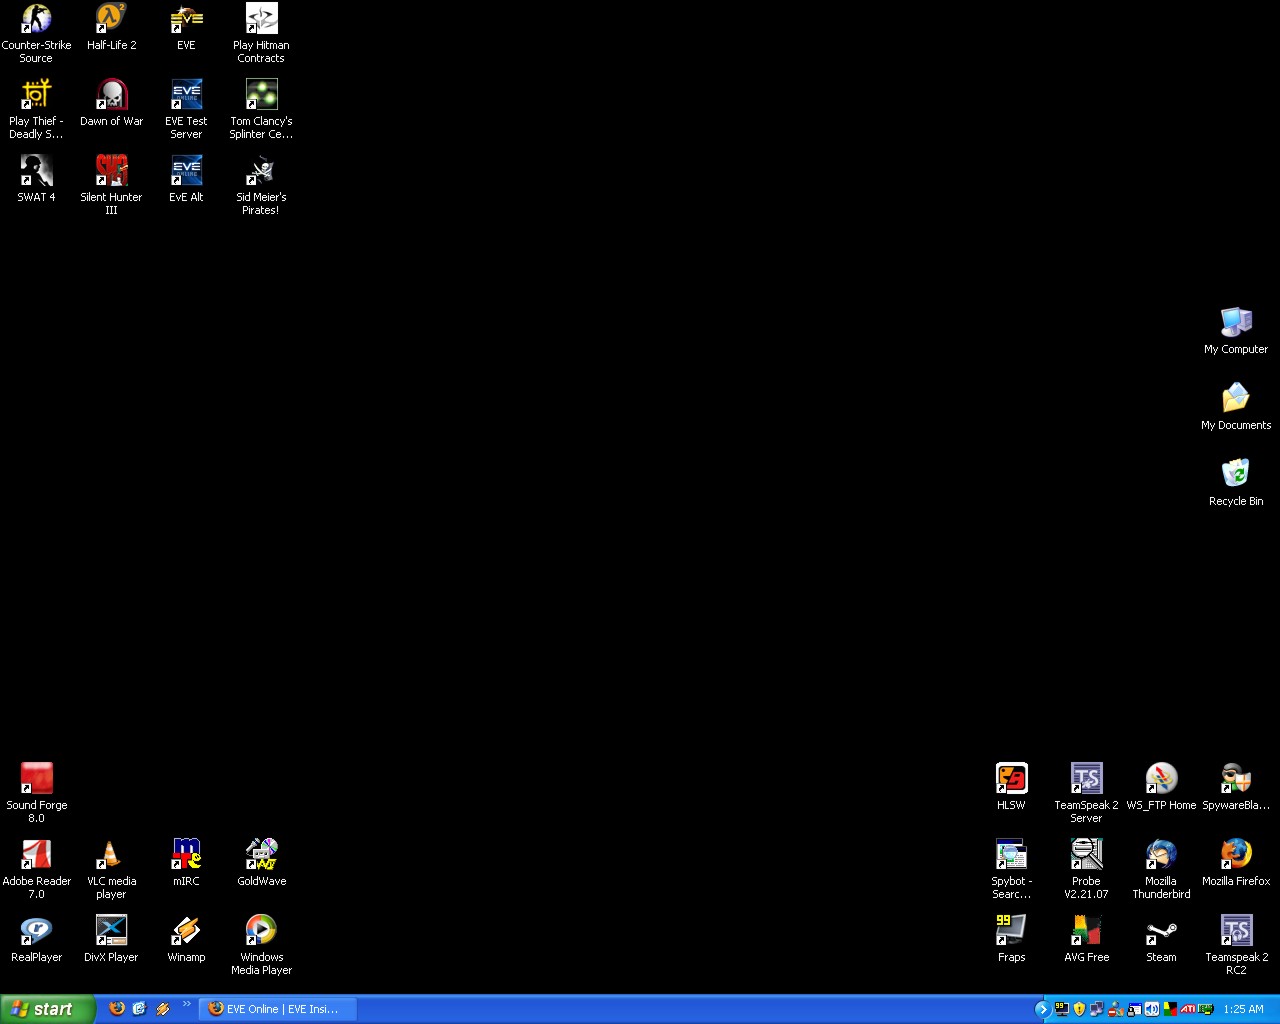Select the Probe V2.21.07 icon
1280x1024 pixels.
(x=1086, y=869)
